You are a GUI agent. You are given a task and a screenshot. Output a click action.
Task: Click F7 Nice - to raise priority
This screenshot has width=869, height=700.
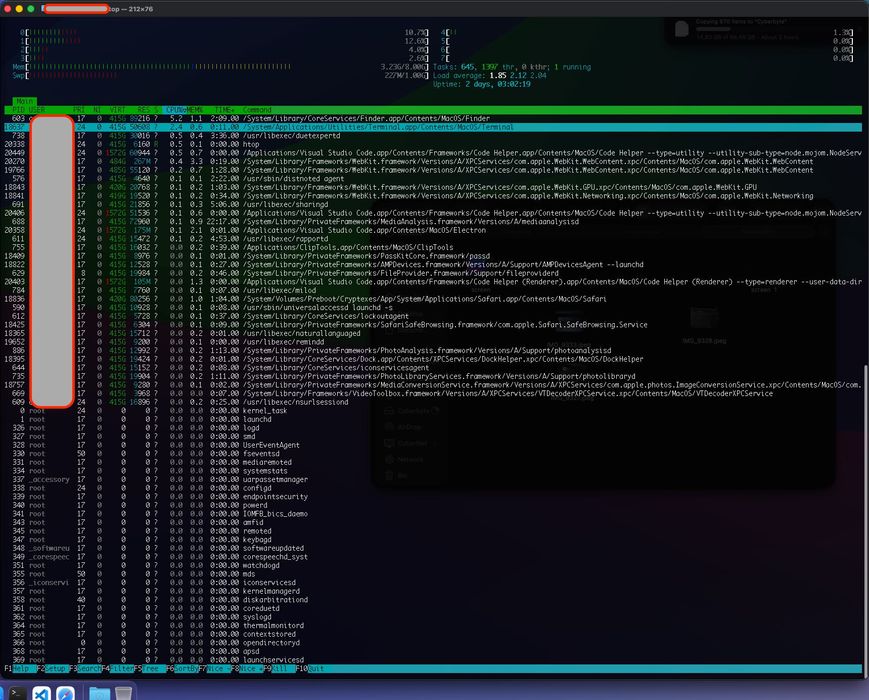tap(214, 668)
